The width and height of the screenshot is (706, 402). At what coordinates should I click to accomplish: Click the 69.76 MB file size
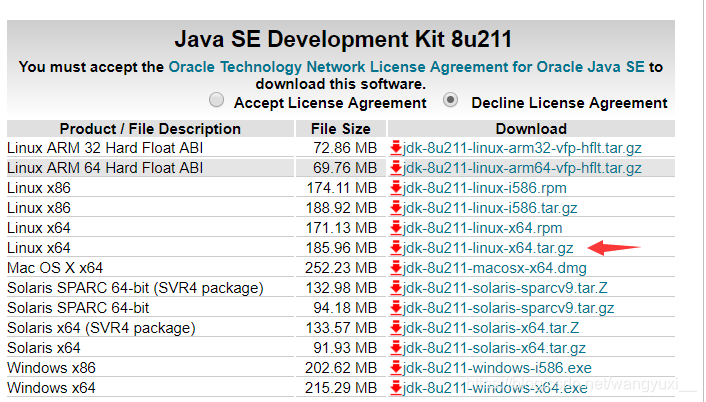pos(345,168)
